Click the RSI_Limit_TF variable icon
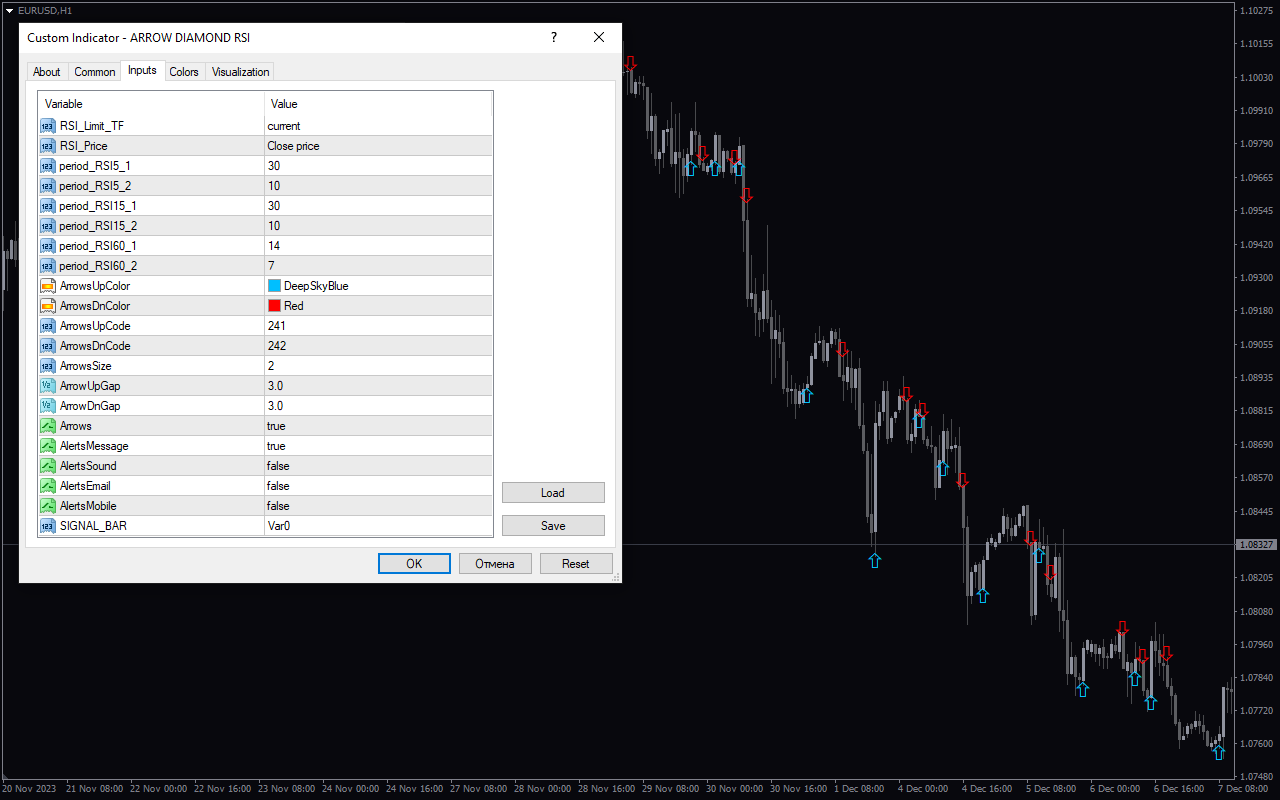This screenshot has width=1280, height=800. pyautogui.click(x=47, y=126)
